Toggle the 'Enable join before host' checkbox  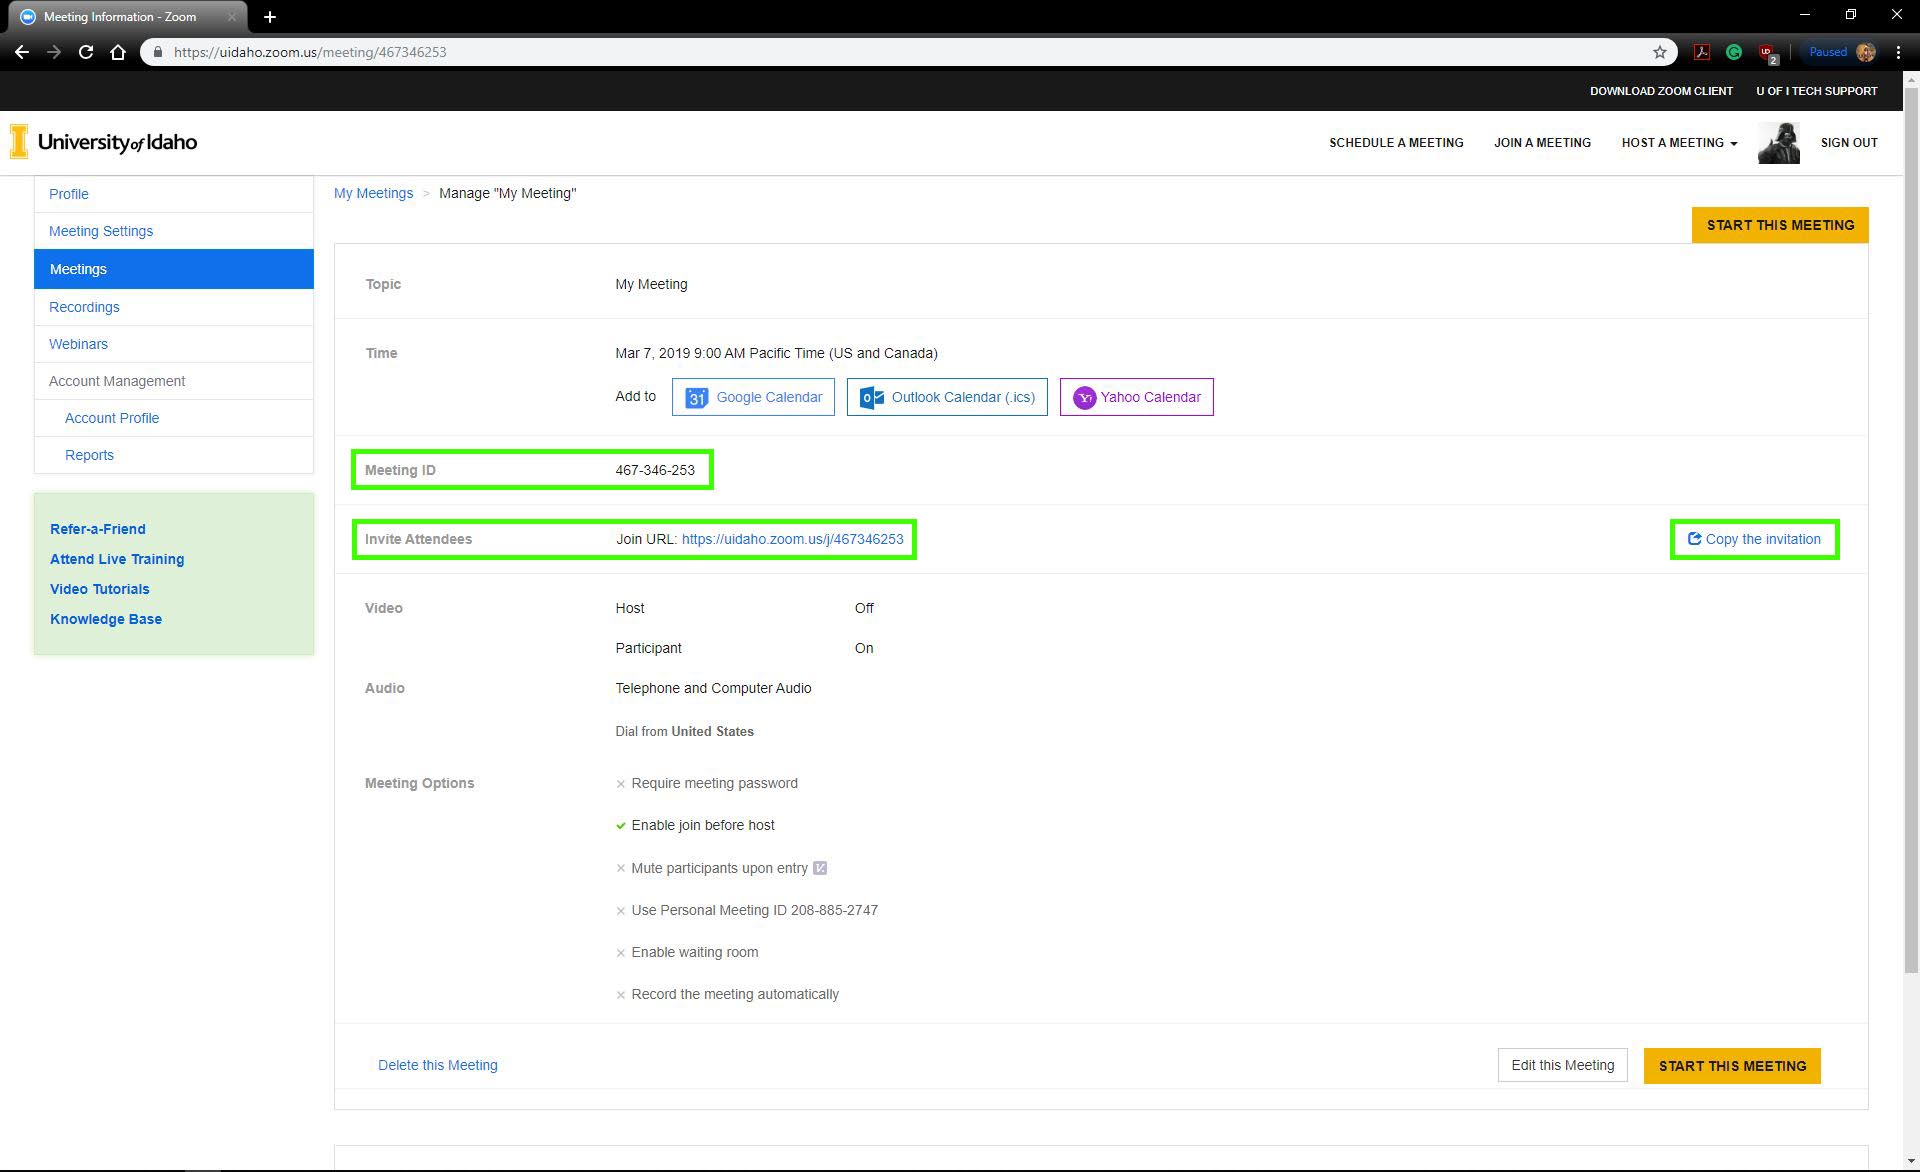[x=620, y=825]
